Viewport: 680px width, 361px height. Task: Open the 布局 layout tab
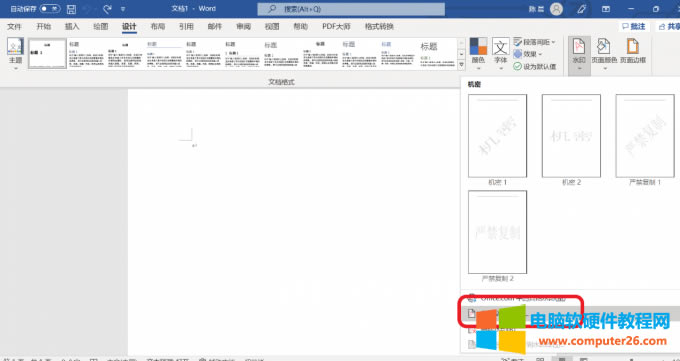pos(158,26)
